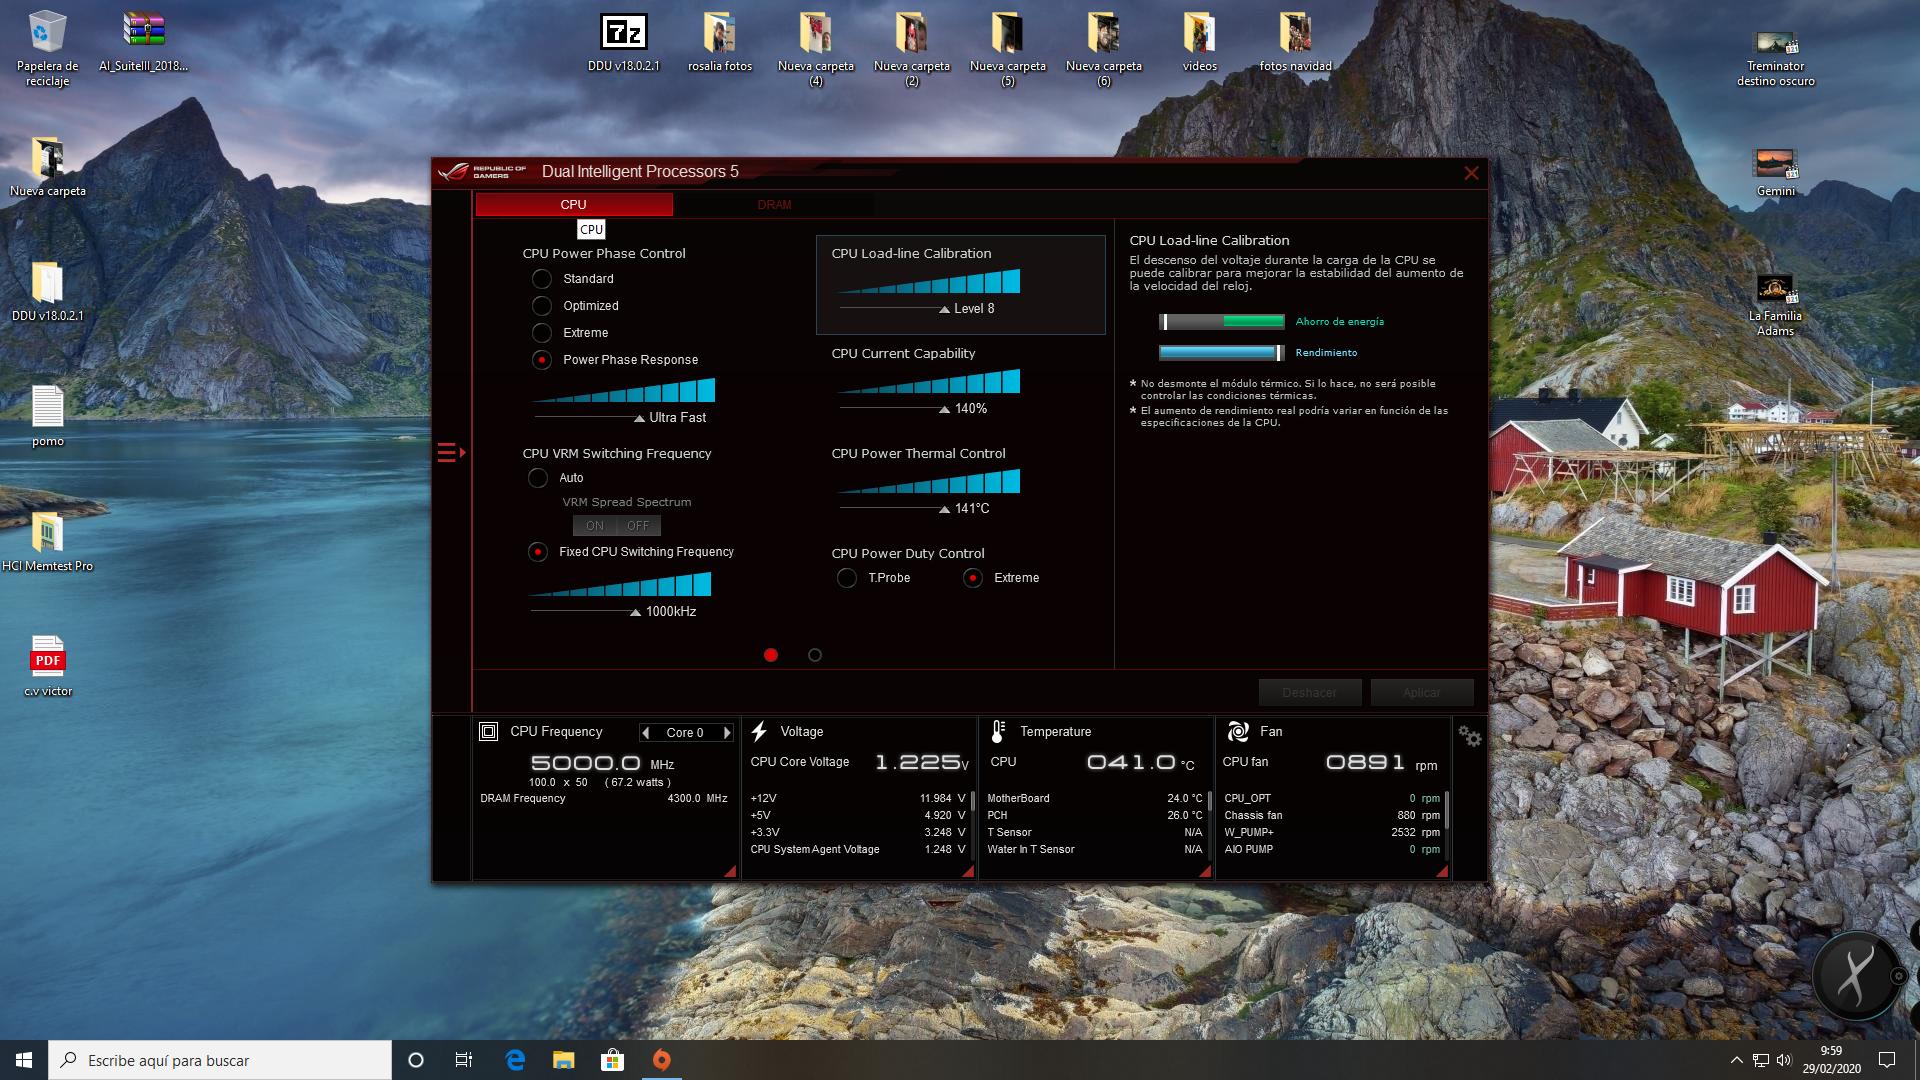Click the Deshacer button
The image size is (1920, 1080).
(x=1309, y=693)
